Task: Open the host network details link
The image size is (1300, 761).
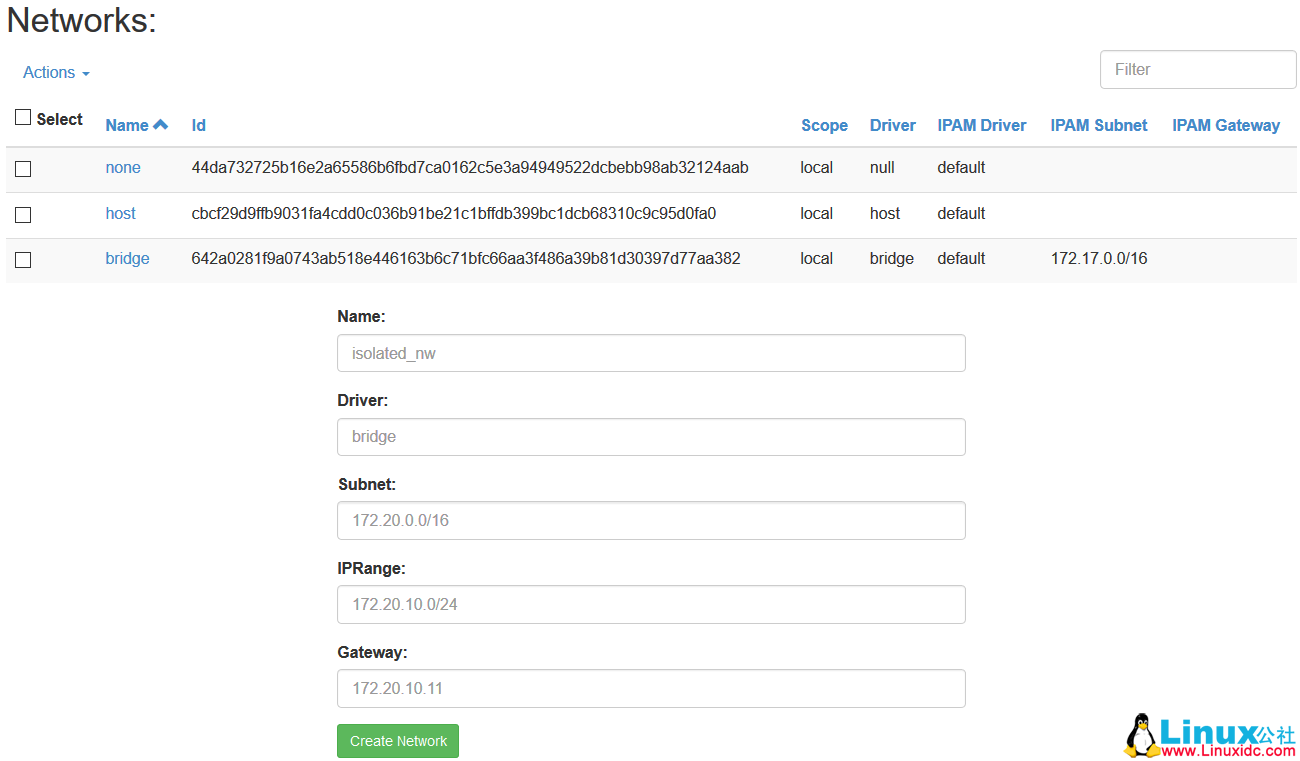Action: pyautogui.click(x=120, y=213)
